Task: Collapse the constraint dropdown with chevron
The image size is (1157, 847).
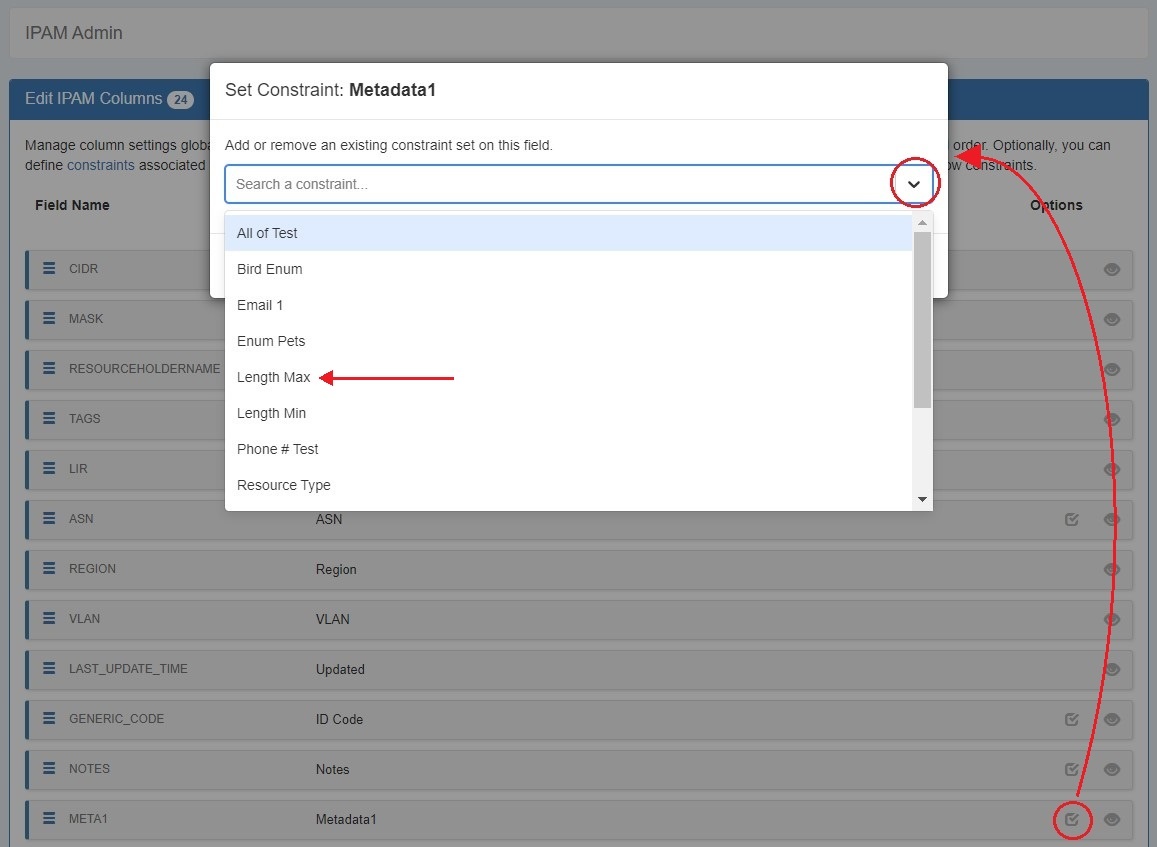Action: pos(913,184)
